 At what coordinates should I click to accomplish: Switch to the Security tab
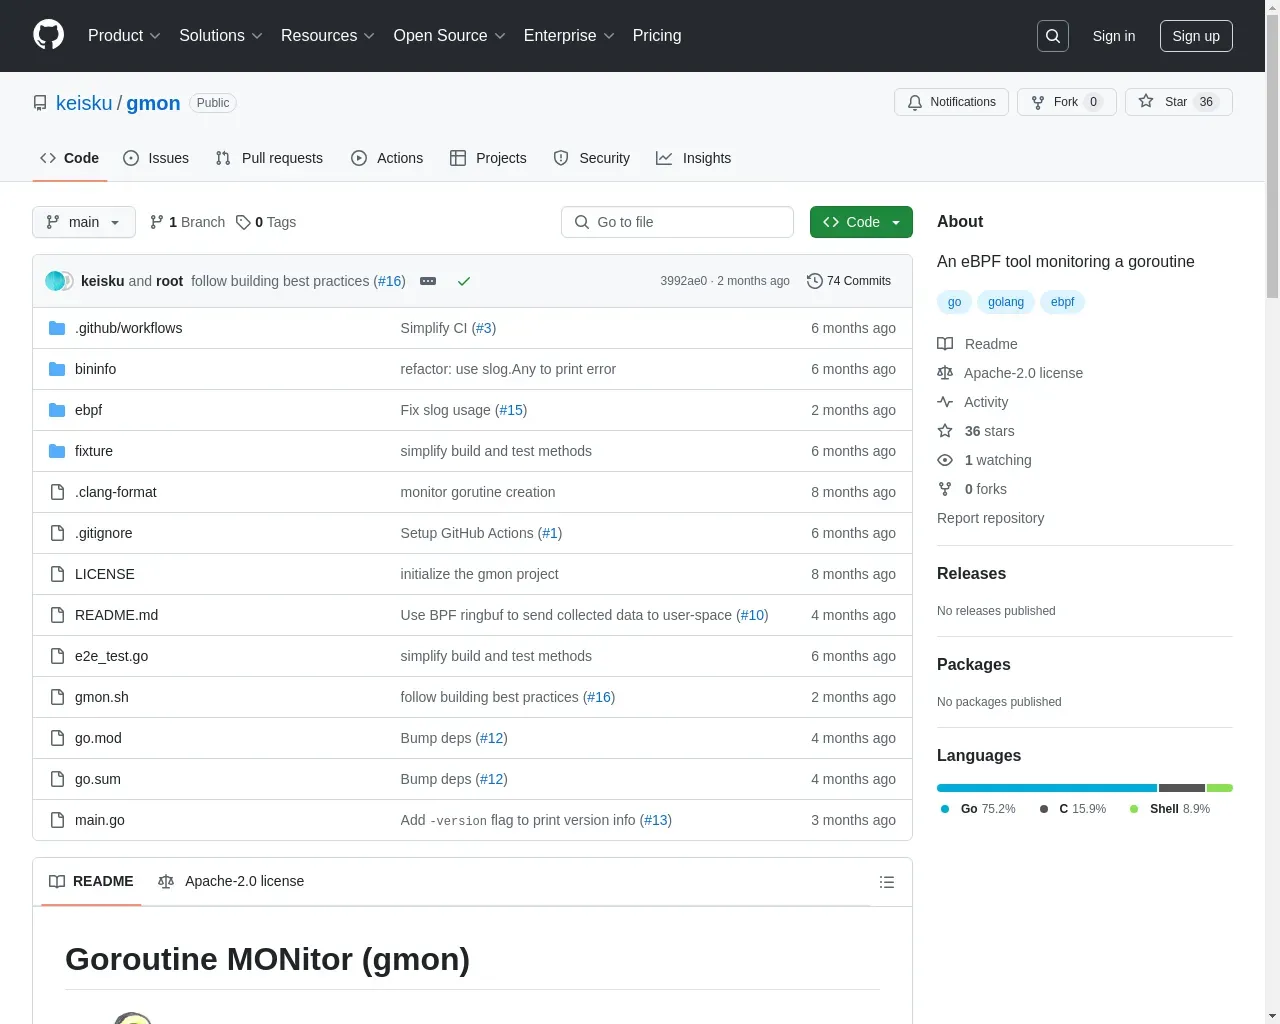(592, 158)
